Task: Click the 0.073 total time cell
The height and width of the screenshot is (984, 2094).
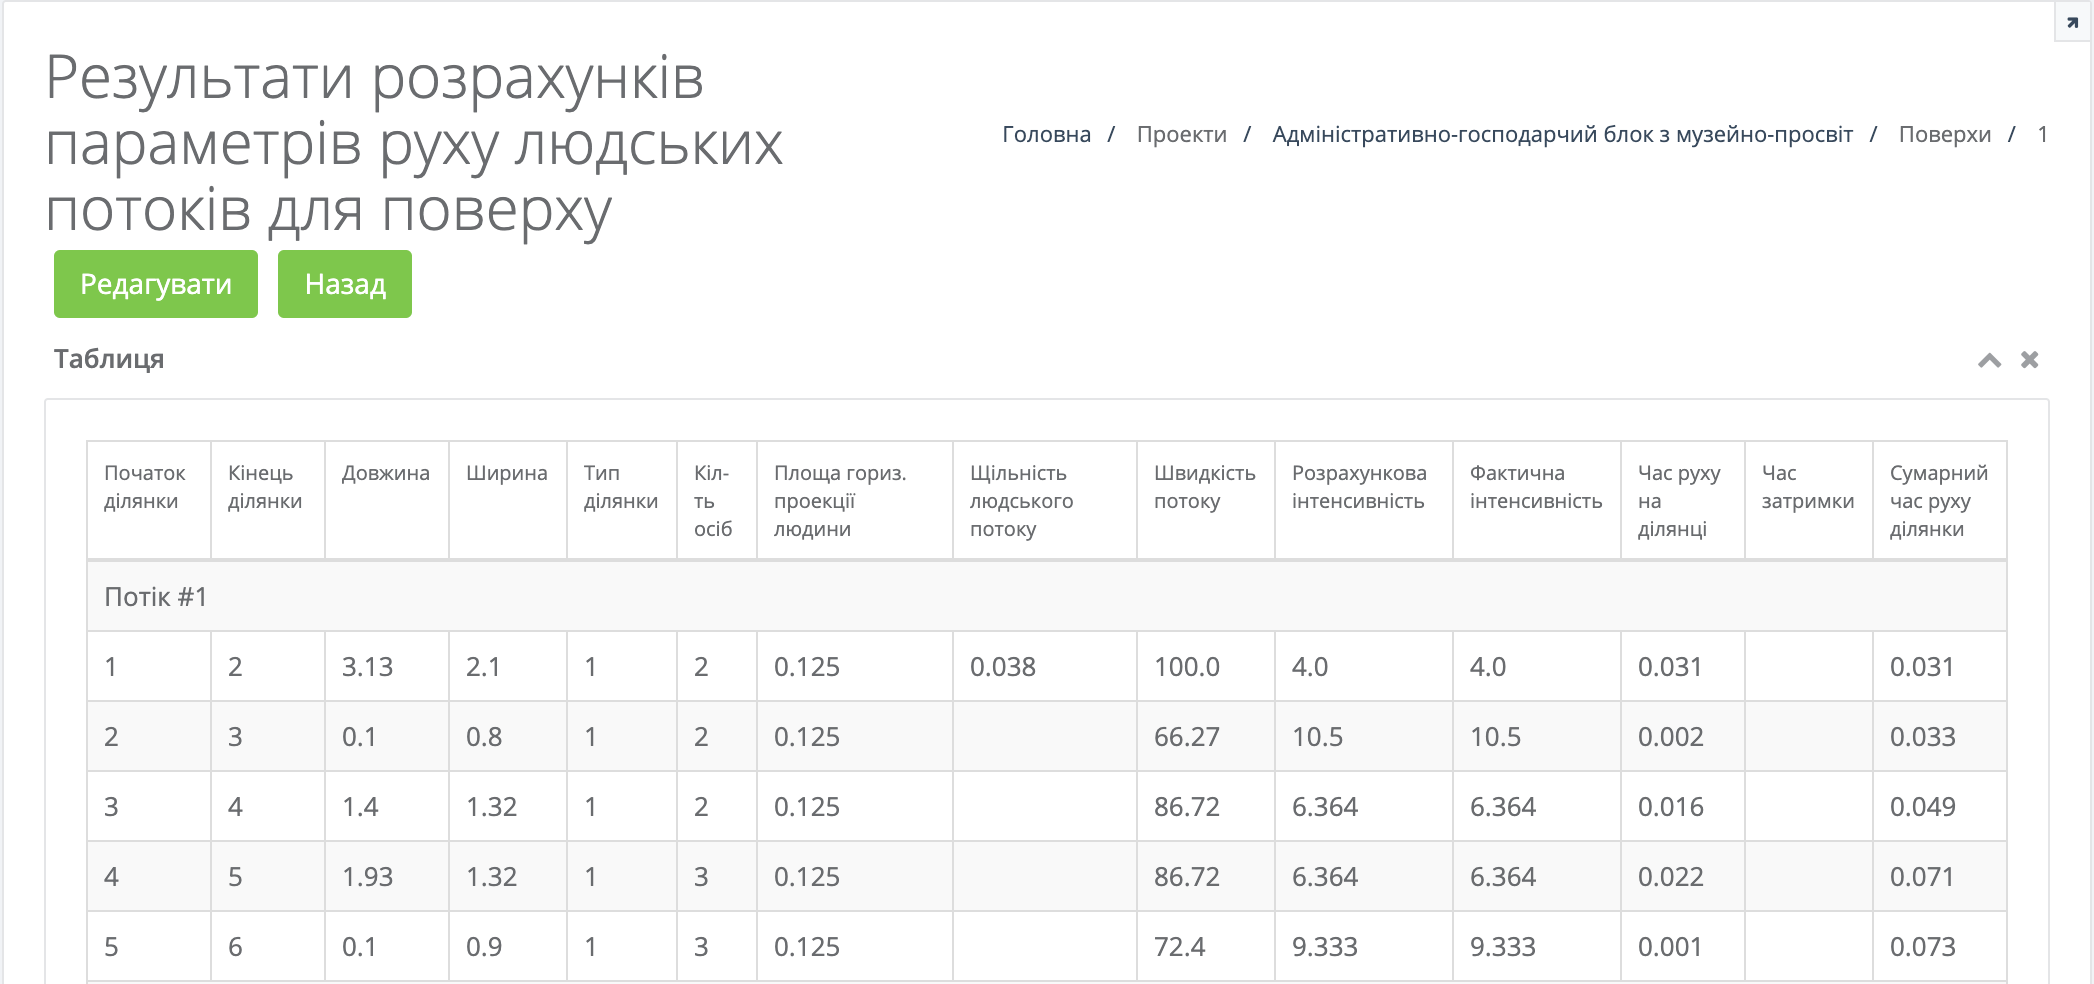Action: coord(1922,947)
